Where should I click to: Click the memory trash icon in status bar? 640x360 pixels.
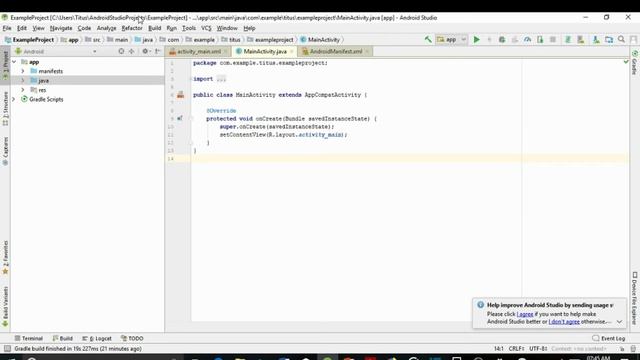pos(633,349)
